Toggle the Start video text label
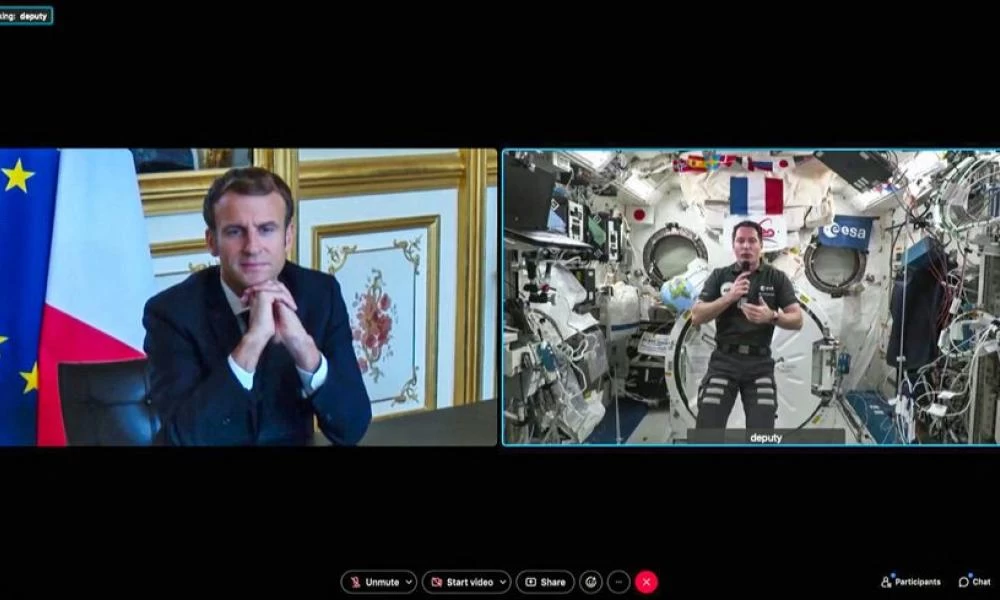Screen dimensions: 1000x600 coord(469,582)
